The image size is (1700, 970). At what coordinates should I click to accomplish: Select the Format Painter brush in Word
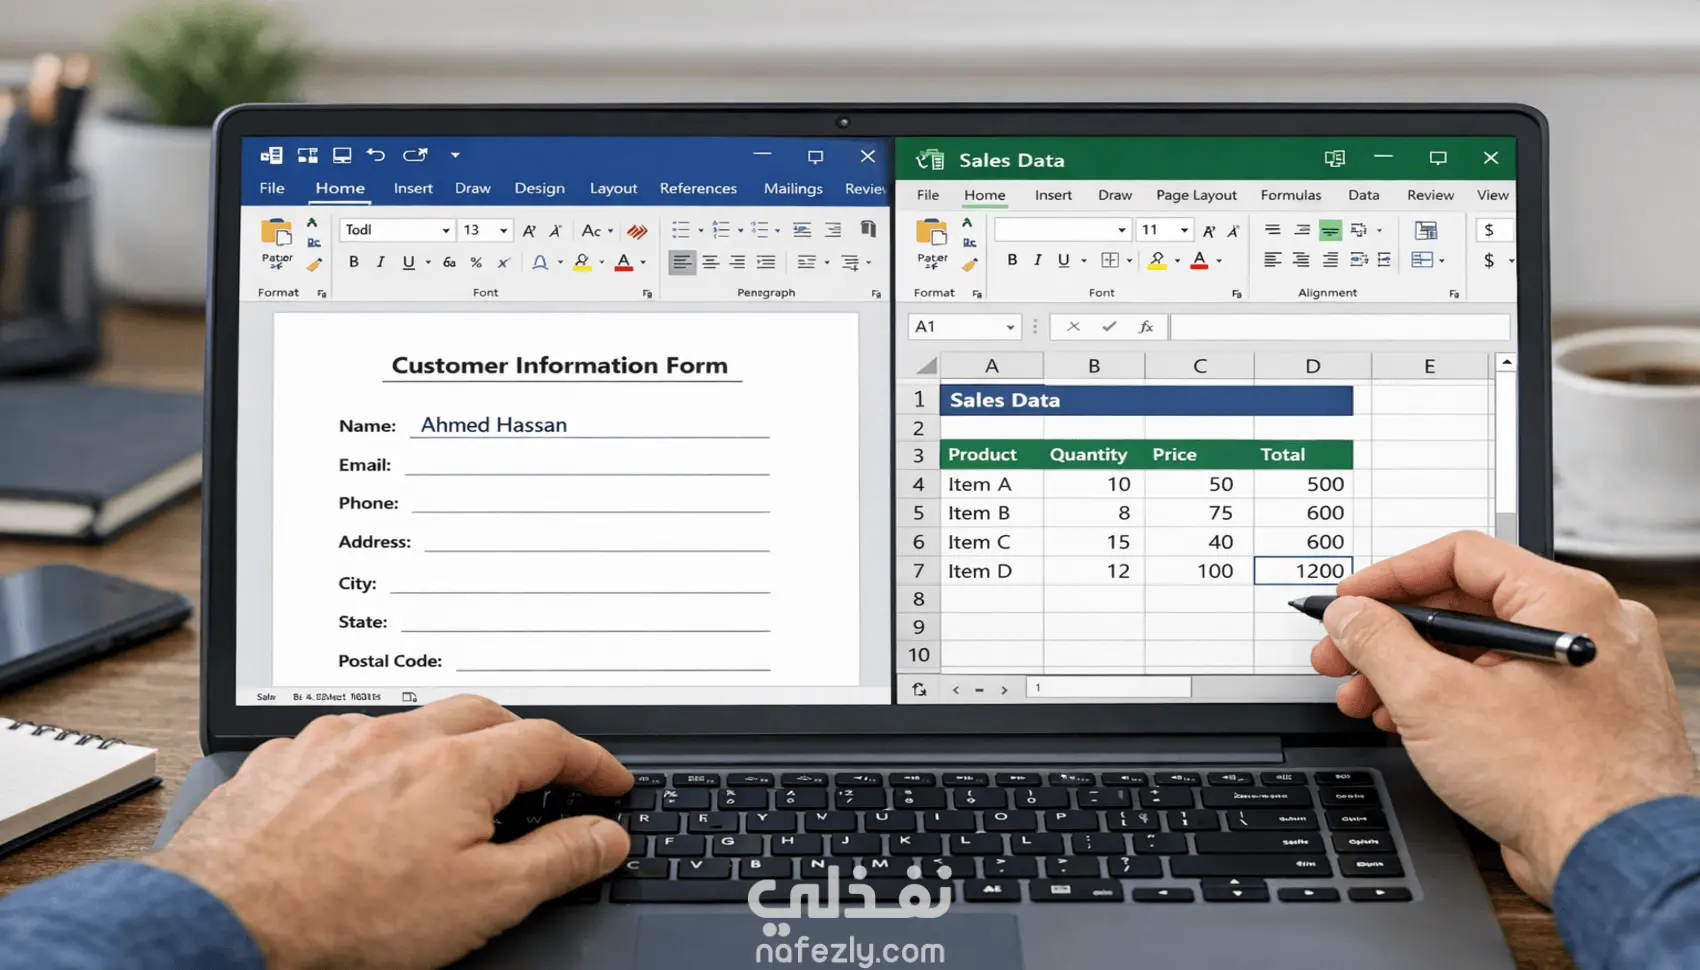314,265
